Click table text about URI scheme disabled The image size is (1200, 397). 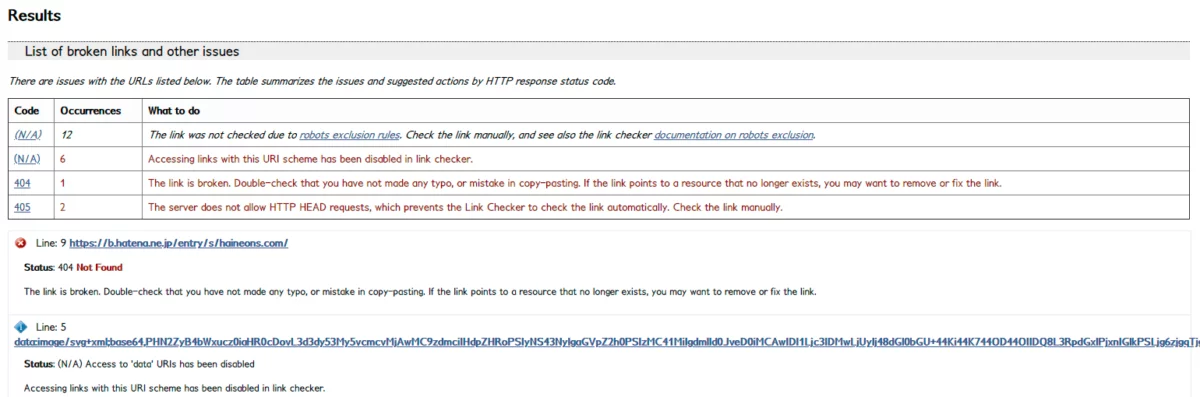click(x=310, y=159)
